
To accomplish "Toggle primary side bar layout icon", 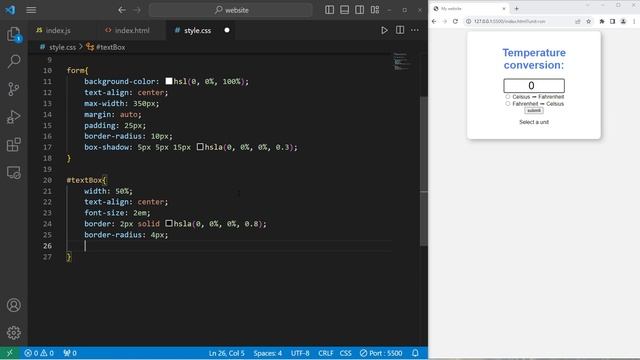I will coord(329,10).
